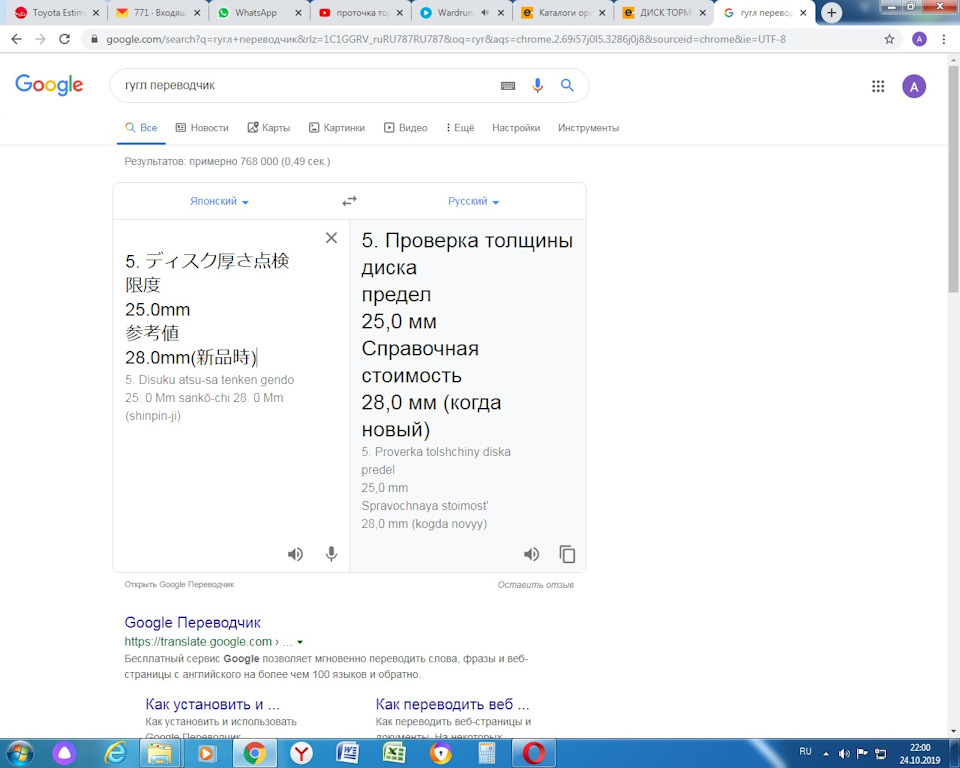Viewport: 960px width, 768px height.
Task: Show hidden system tray icons
Action: pyautogui.click(x=826, y=753)
